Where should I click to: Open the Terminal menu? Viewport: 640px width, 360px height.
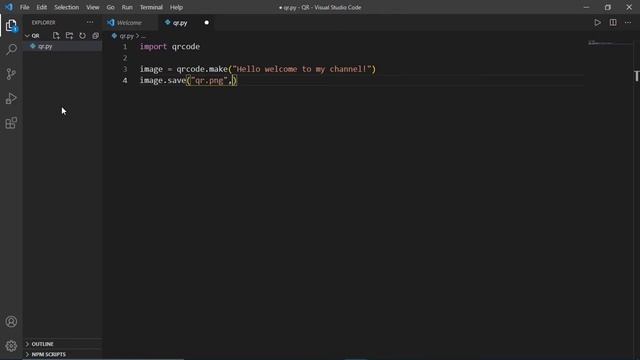pyautogui.click(x=151, y=7)
